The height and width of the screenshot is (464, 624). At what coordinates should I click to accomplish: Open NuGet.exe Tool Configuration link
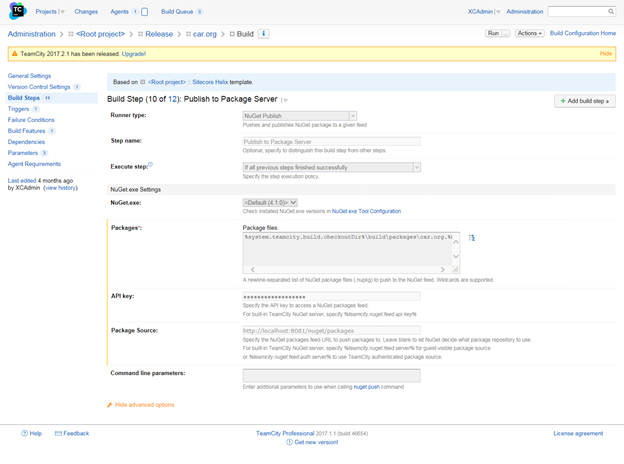(367, 211)
